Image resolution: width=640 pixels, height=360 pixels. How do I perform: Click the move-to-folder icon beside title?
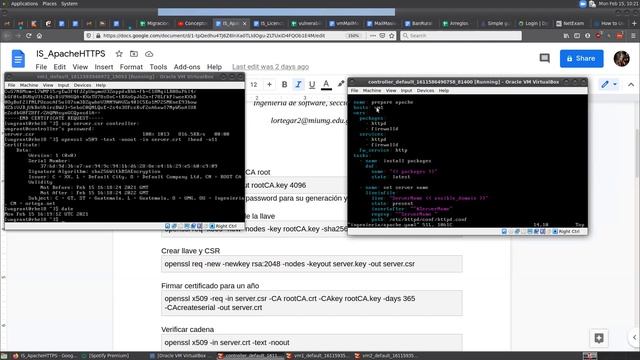[x=134, y=54]
